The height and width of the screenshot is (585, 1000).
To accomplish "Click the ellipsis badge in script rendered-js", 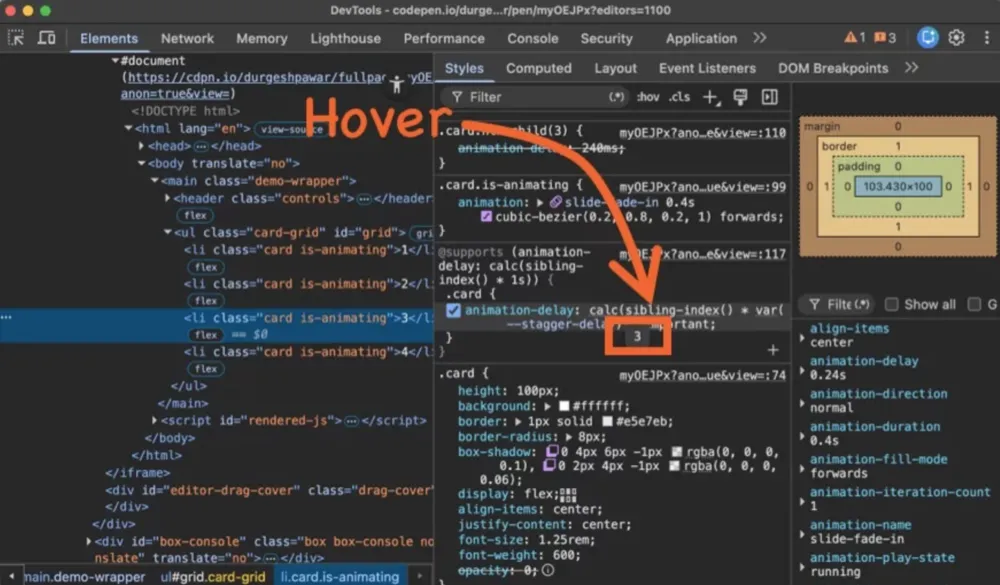I will [351, 421].
